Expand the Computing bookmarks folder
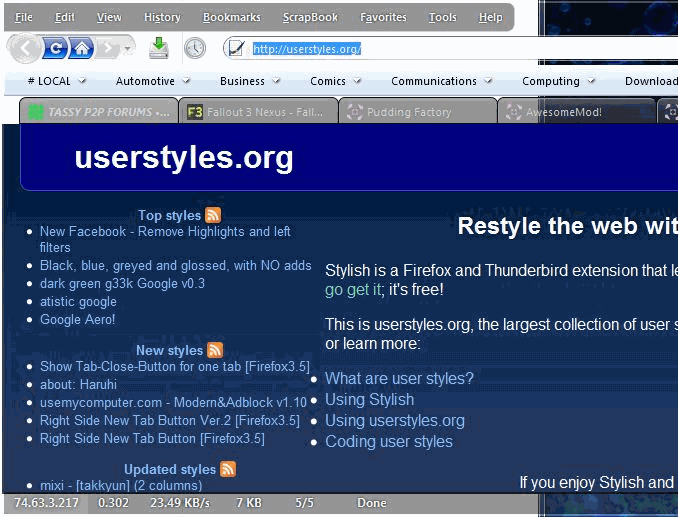The width and height of the screenshot is (678, 517). point(558,81)
